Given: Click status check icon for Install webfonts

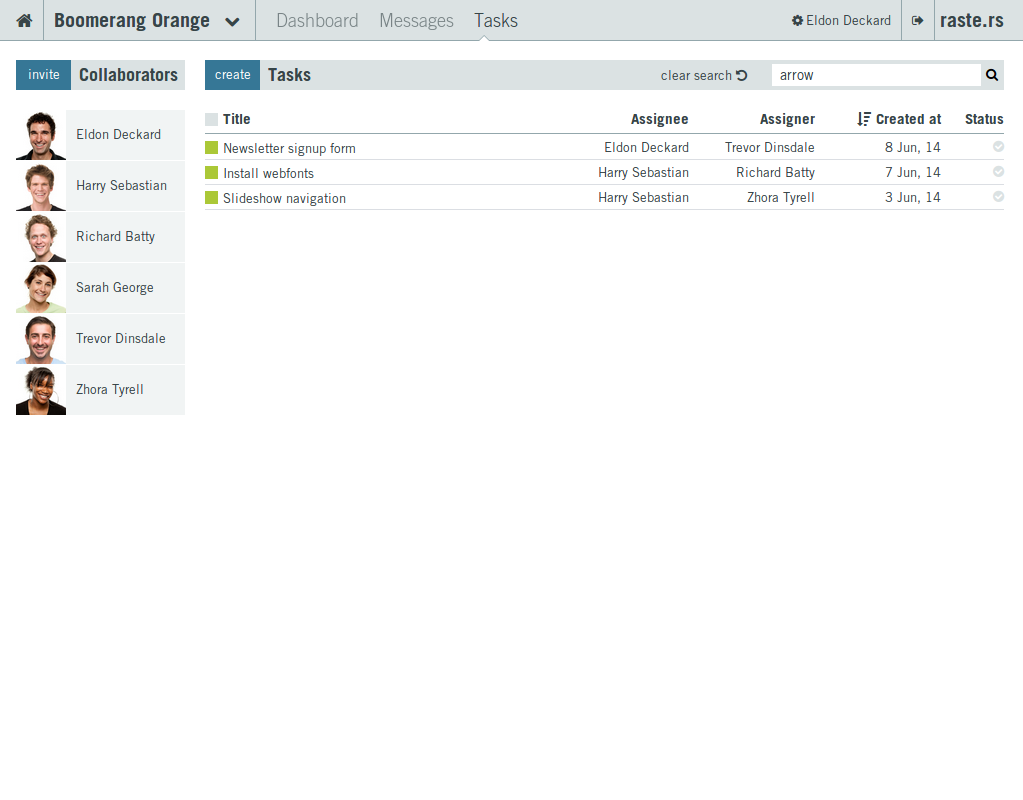Looking at the screenshot, I should [998, 172].
